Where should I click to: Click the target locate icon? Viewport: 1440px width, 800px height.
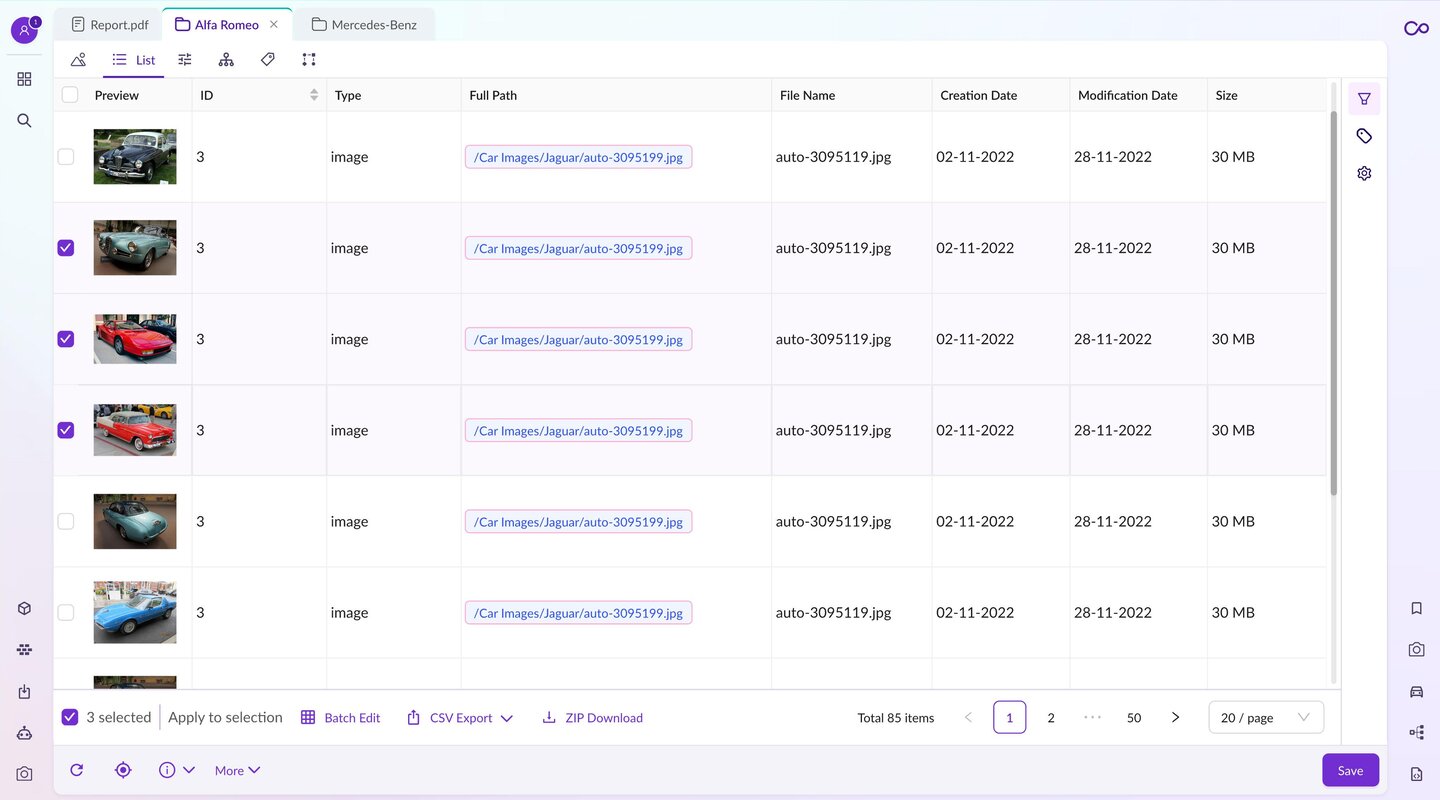pos(123,770)
